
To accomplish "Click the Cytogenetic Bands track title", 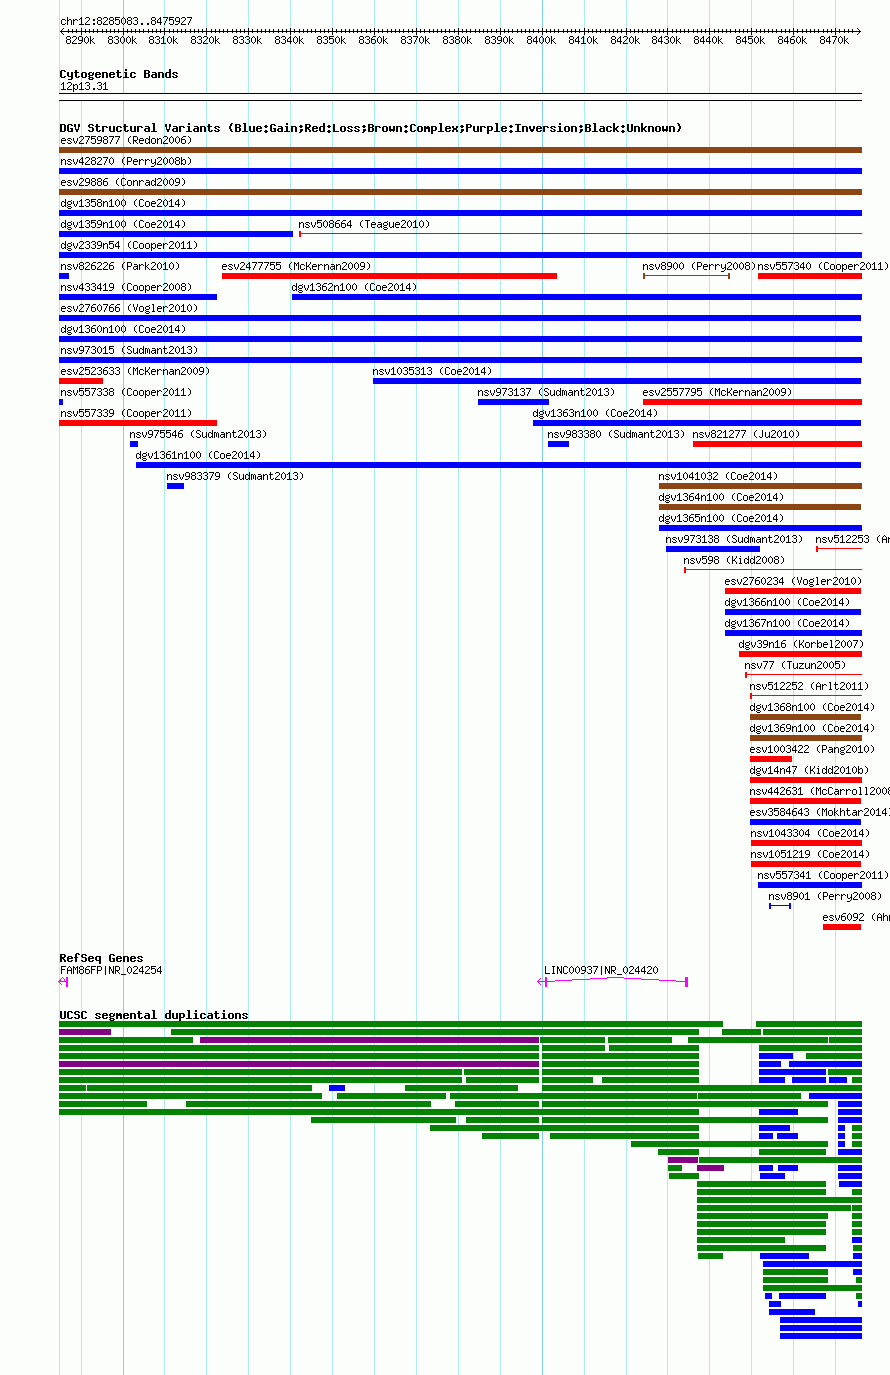I will click(119, 74).
